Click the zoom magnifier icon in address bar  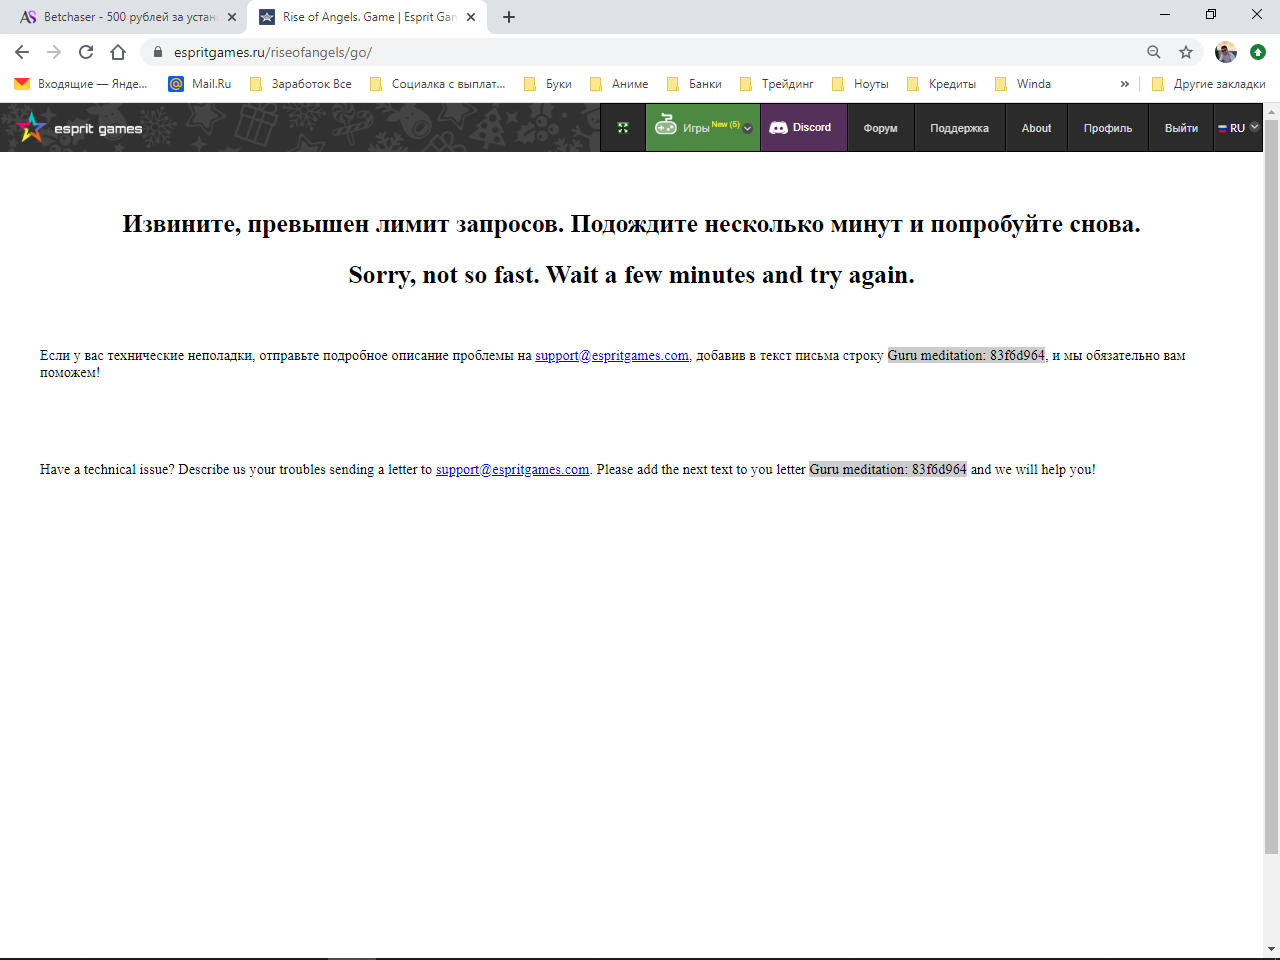1154,52
